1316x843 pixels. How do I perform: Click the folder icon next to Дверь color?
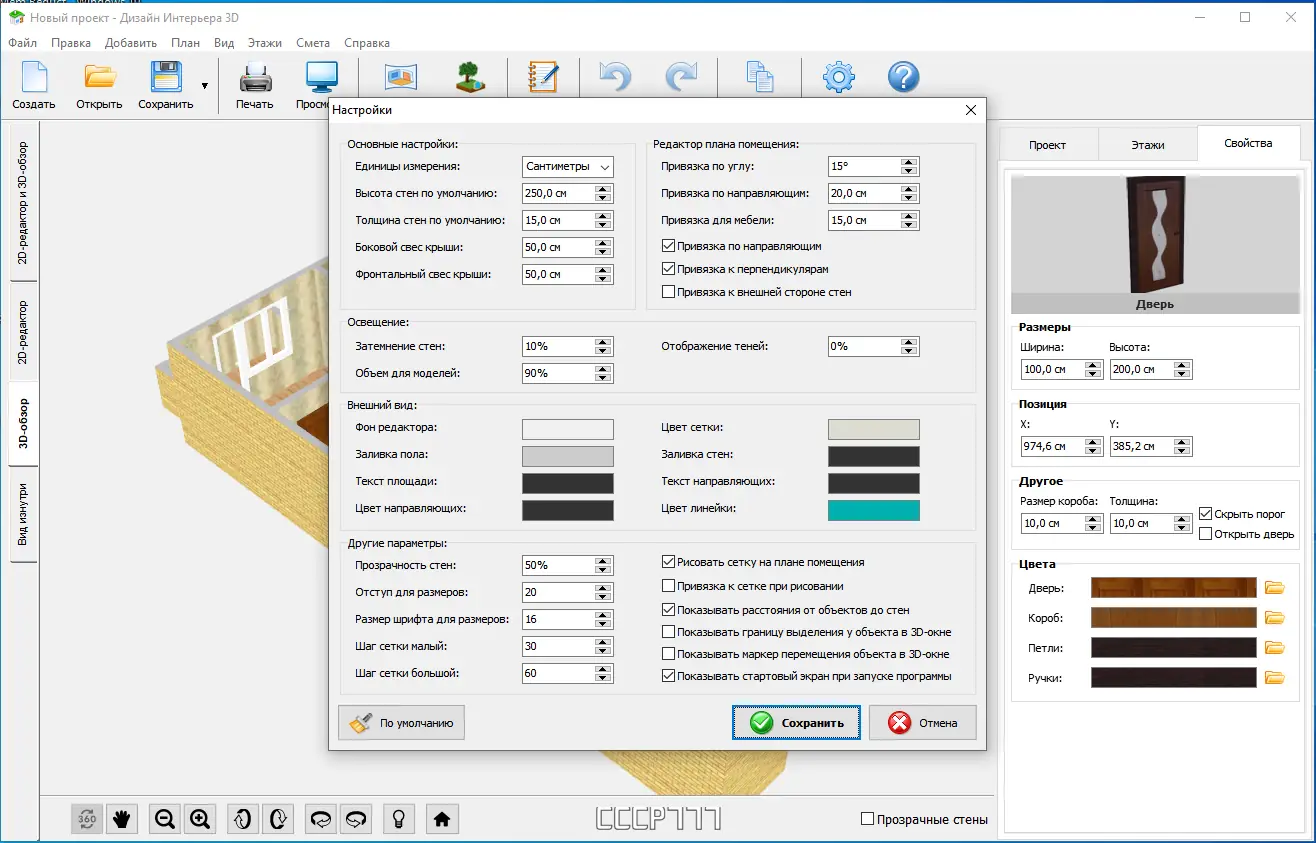tap(1274, 588)
